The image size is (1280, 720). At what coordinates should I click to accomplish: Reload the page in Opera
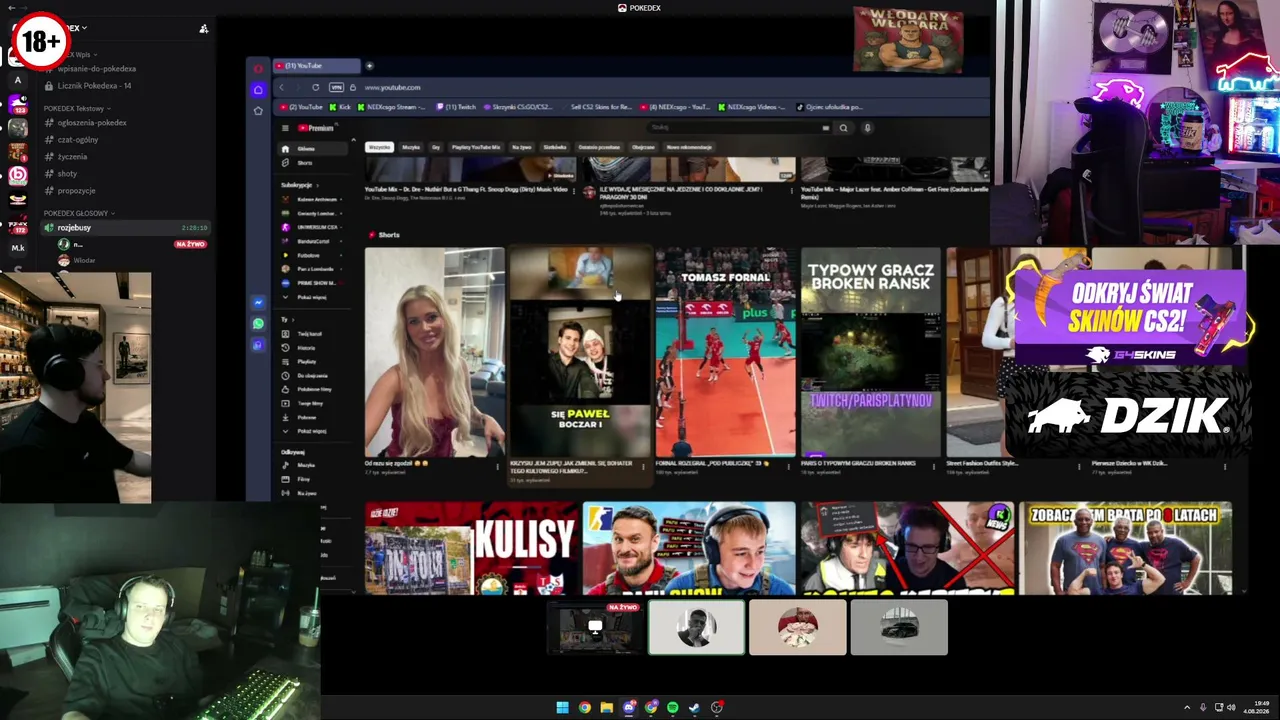[315, 87]
